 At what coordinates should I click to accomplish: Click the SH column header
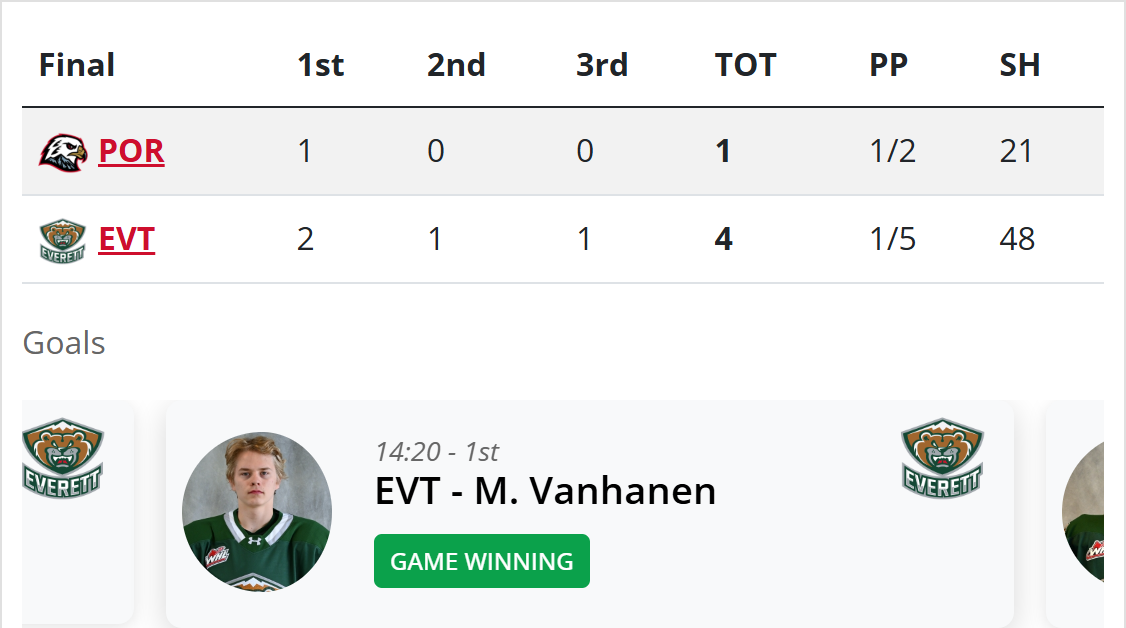(1020, 65)
